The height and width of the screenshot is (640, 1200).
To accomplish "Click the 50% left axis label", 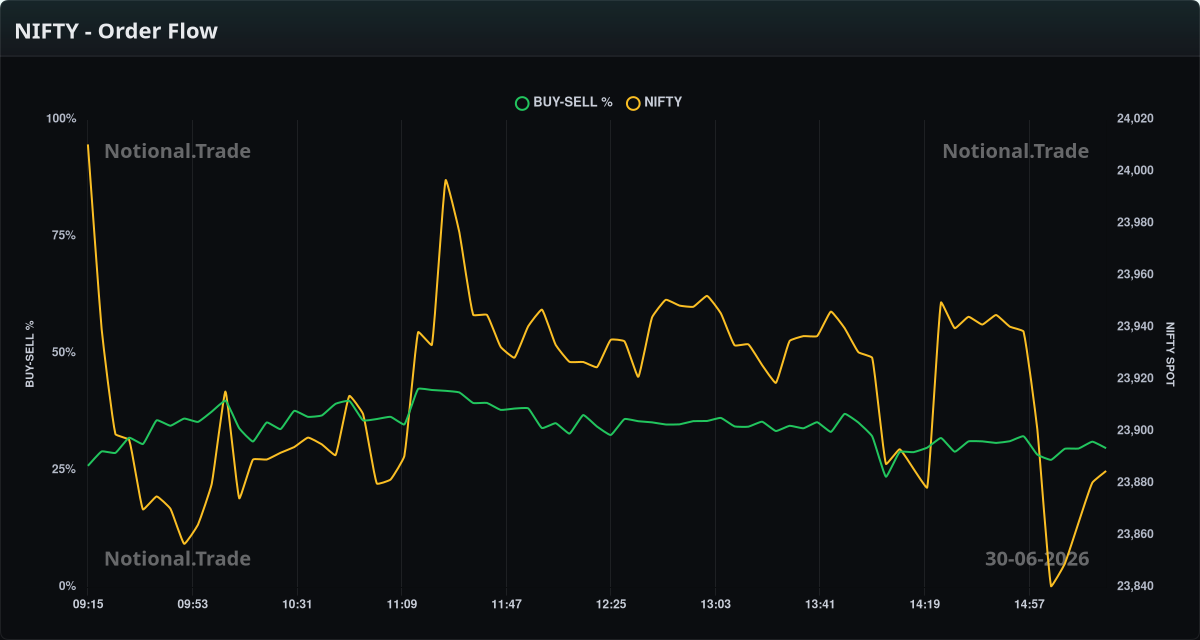I will [x=64, y=352].
